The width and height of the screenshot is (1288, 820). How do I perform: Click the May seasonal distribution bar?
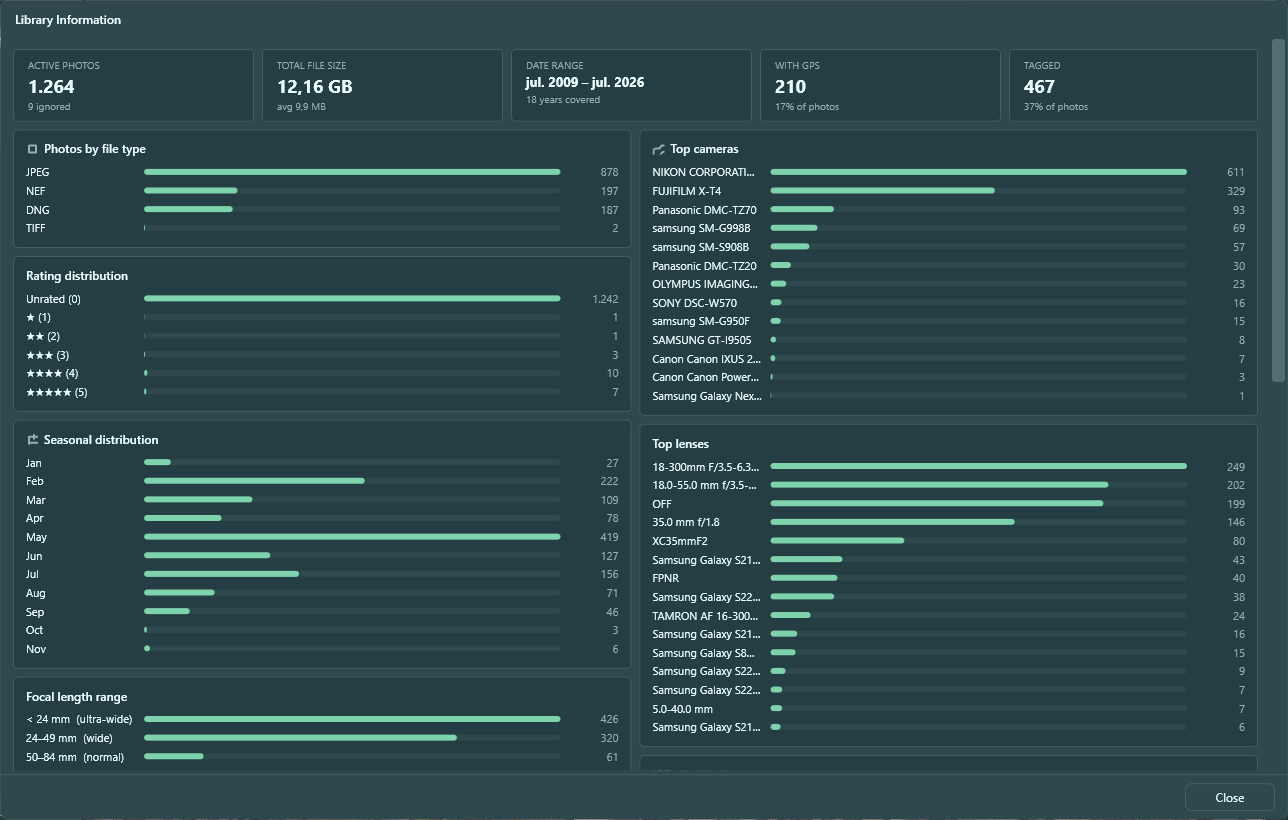click(x=352, y=537)
